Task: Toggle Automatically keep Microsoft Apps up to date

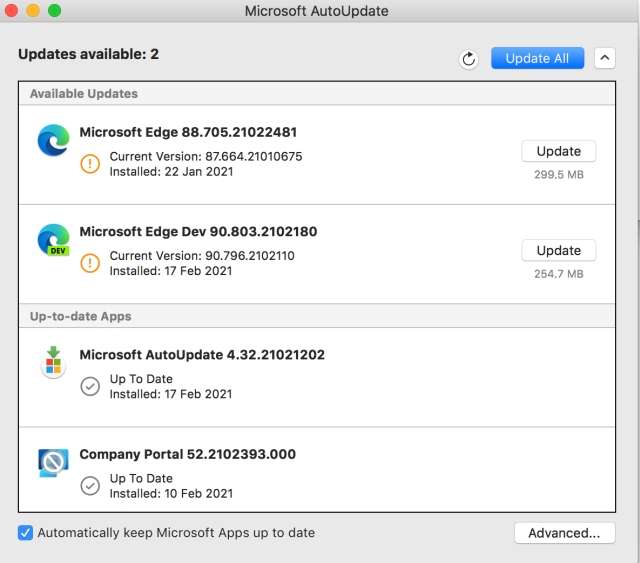Action: (x=26, y=533)
